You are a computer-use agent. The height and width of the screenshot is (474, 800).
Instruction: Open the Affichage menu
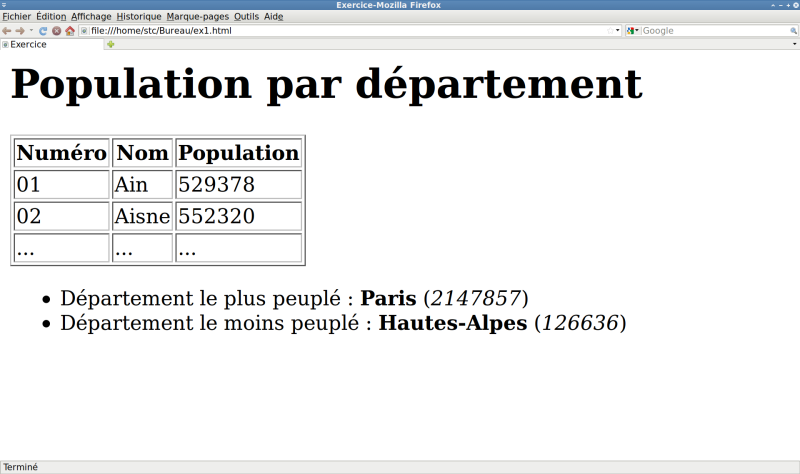click(x=91, y=16)
